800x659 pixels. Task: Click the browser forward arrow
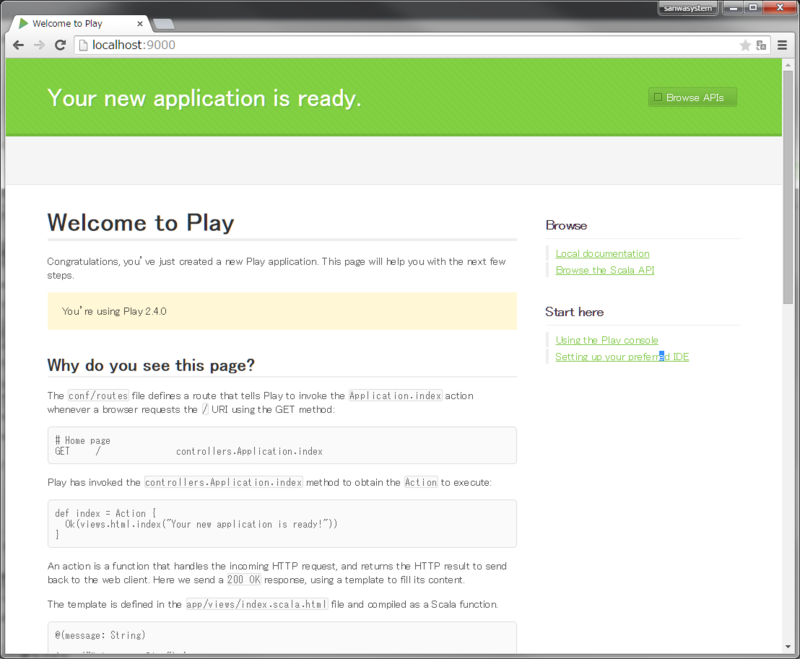39,45
